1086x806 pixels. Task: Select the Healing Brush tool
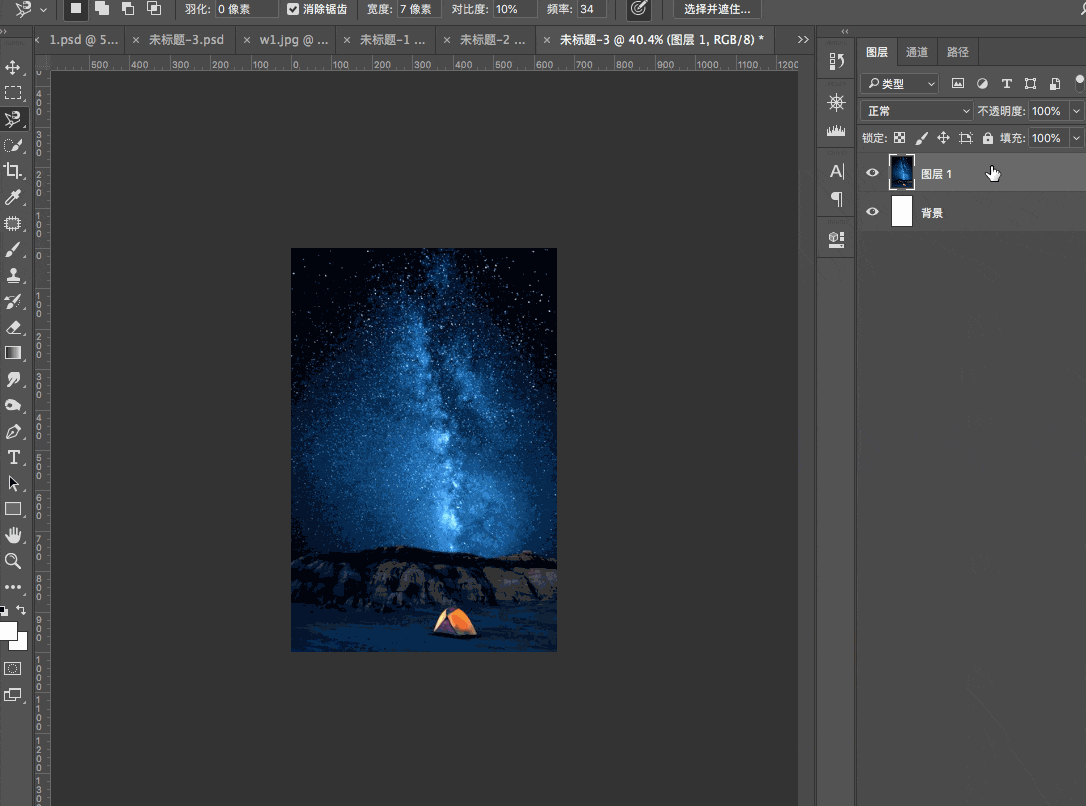(12, 224)
